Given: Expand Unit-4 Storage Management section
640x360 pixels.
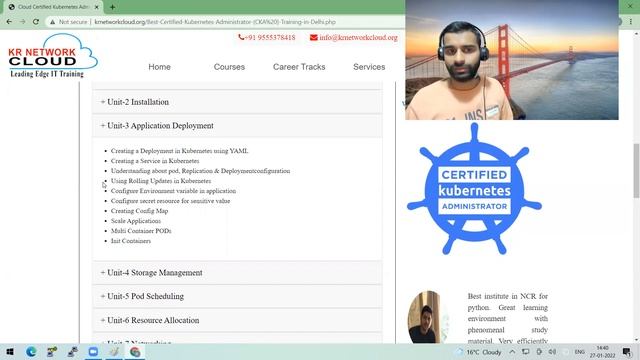Looking at the screenshot, I should 238,273.
